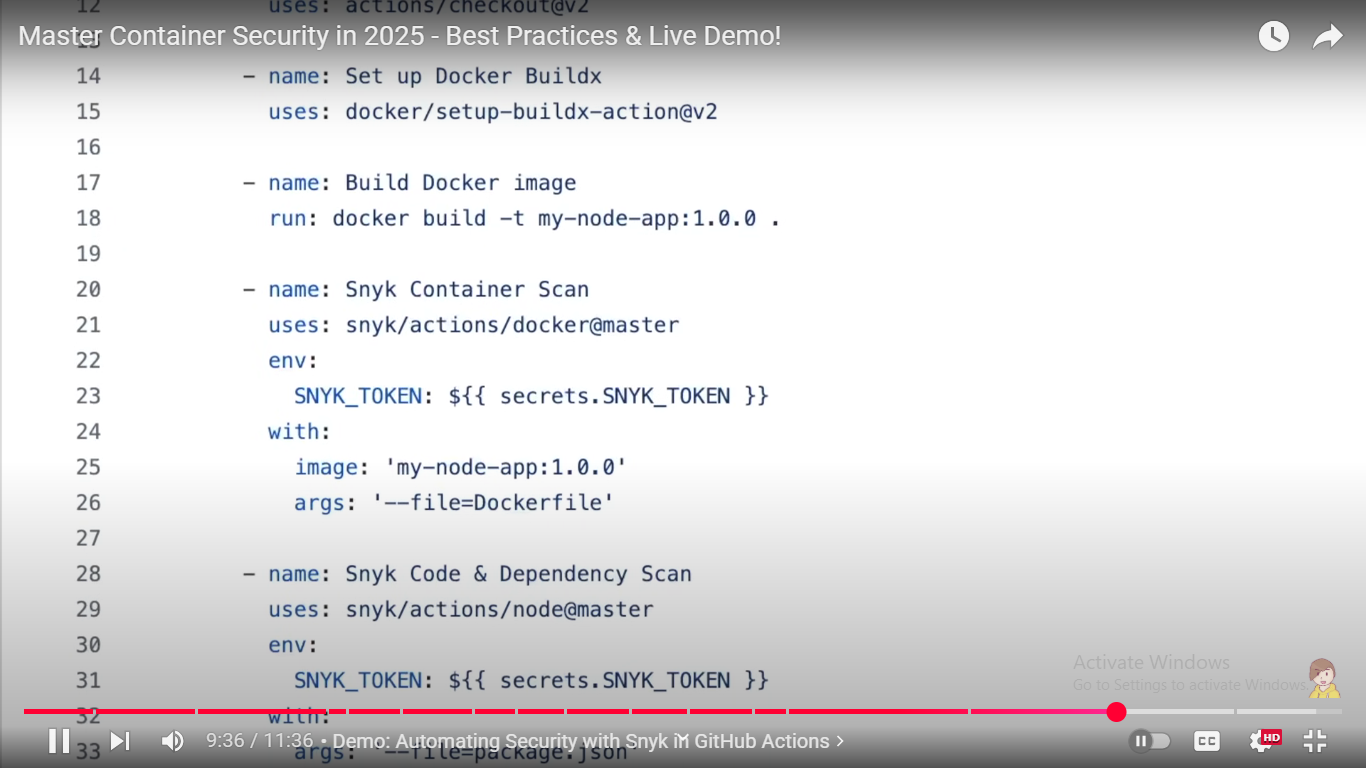Pause the video playback
Screen dimensions: 1366x768
[x=59, y=741]
